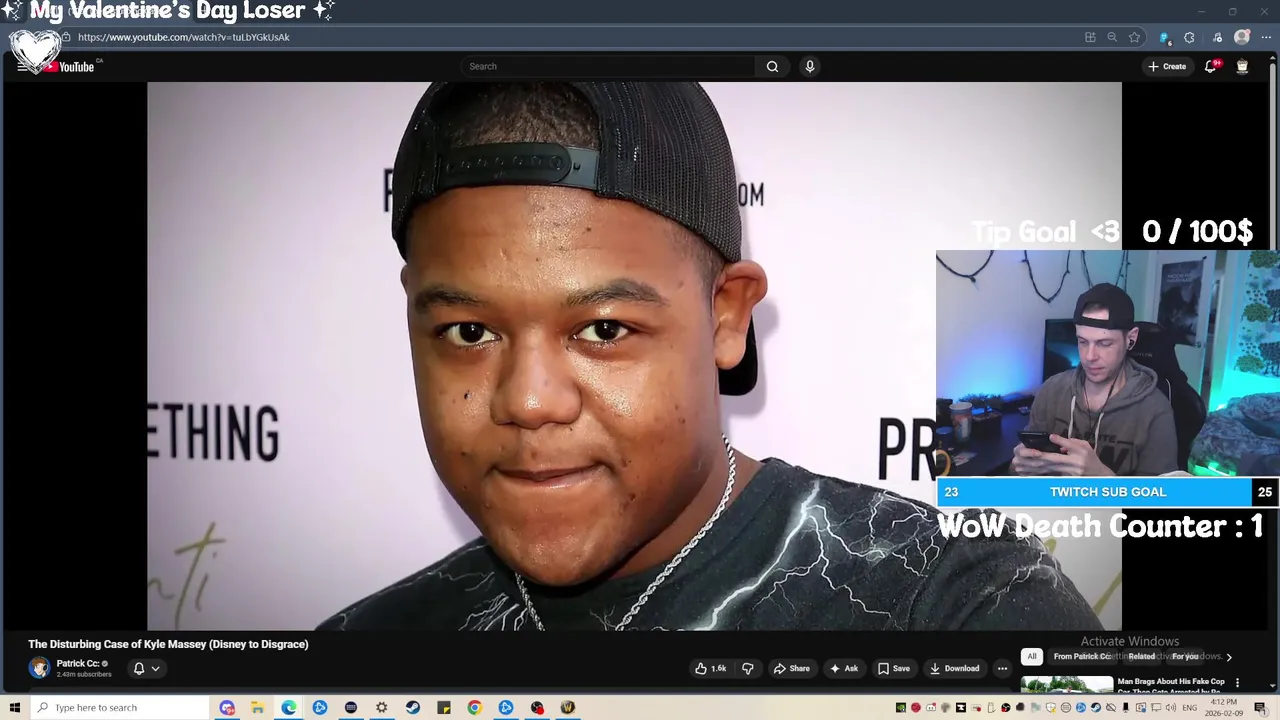Download the video

[954, 668]
